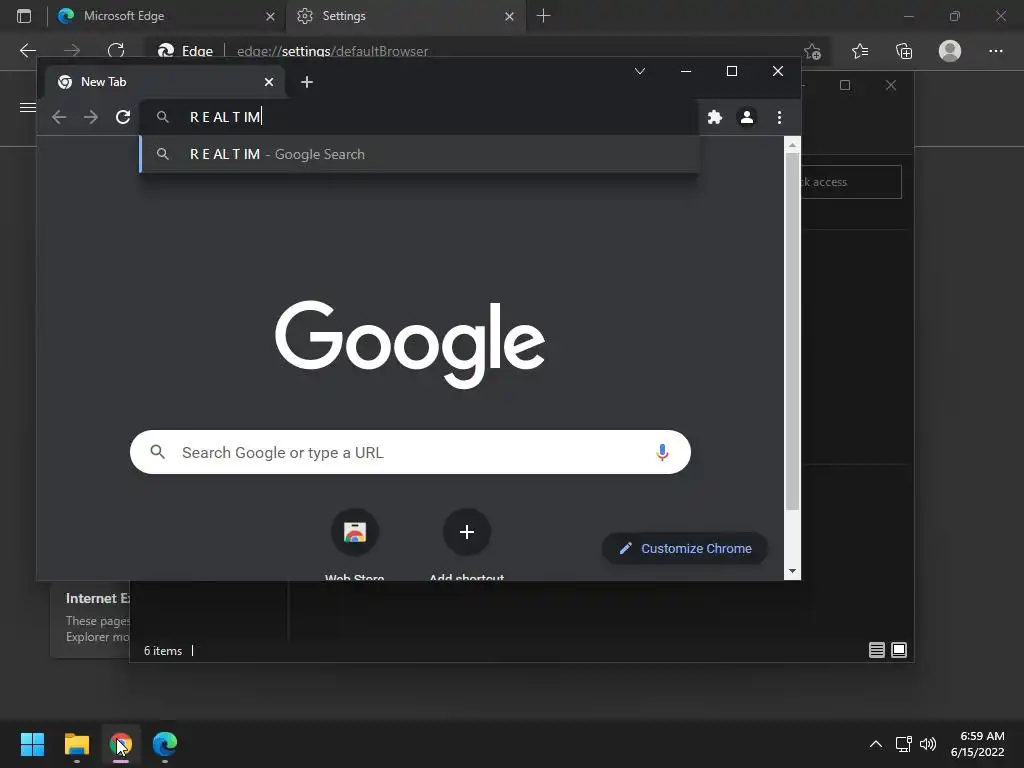This screenshot has height=768, width=1024.
Task: Open Chrome Extensions puzzle icon
Action: pyautogui.click(x=714, y=117)
